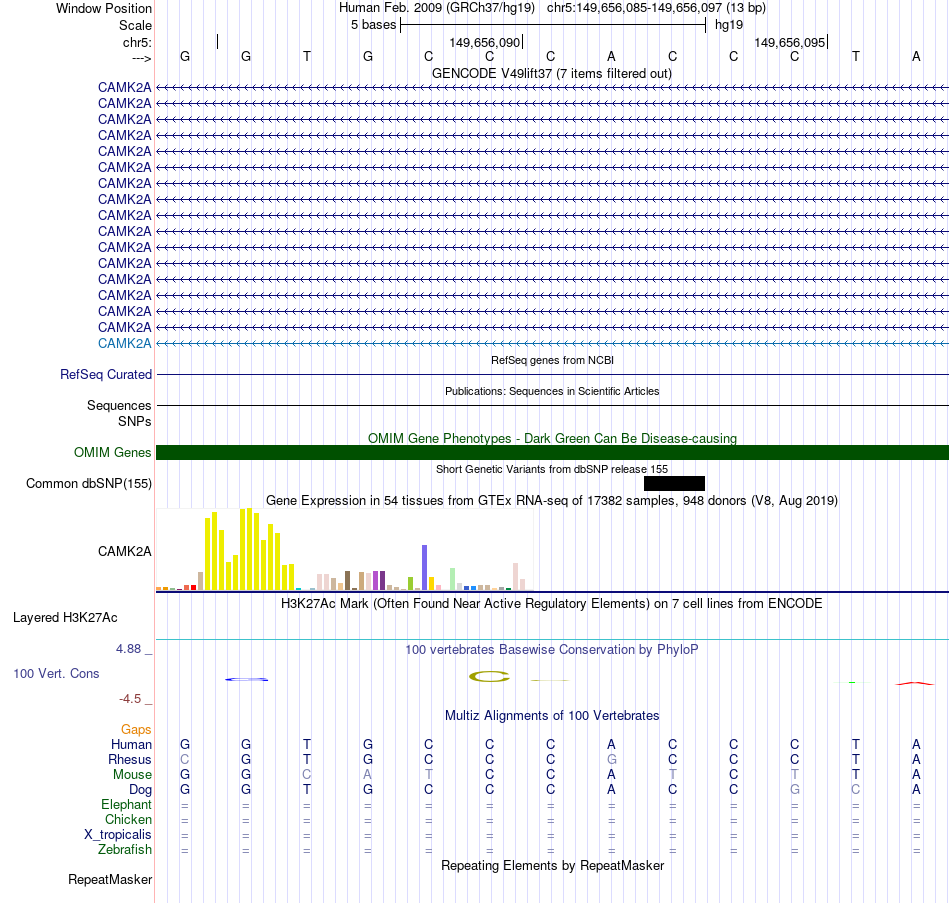Click the Common dbSNP(155) label
Viewport: 950px width, 903px height.
pyautogui.click(x=89, y=483)
